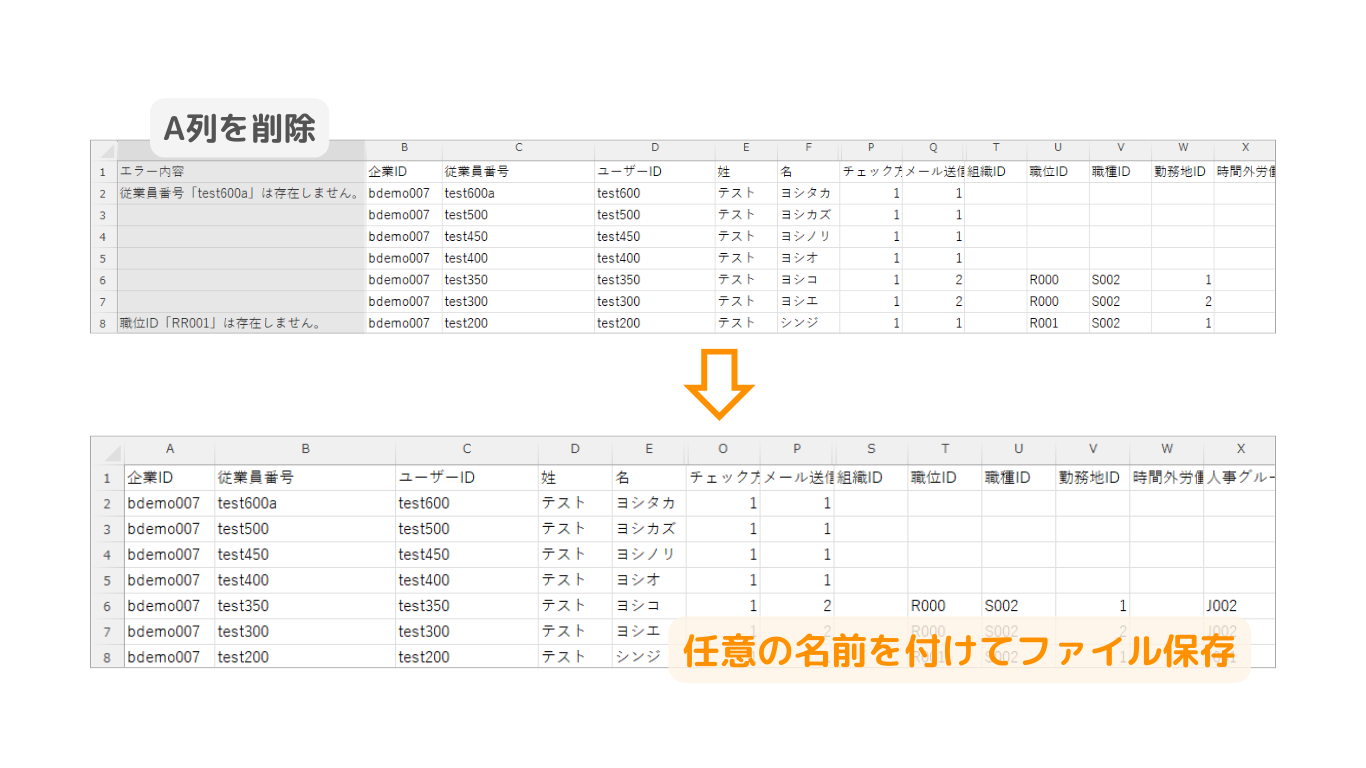Click the 'エラー内容' header cell
The height and width of the screenshot is (768, 1366).
240,171
